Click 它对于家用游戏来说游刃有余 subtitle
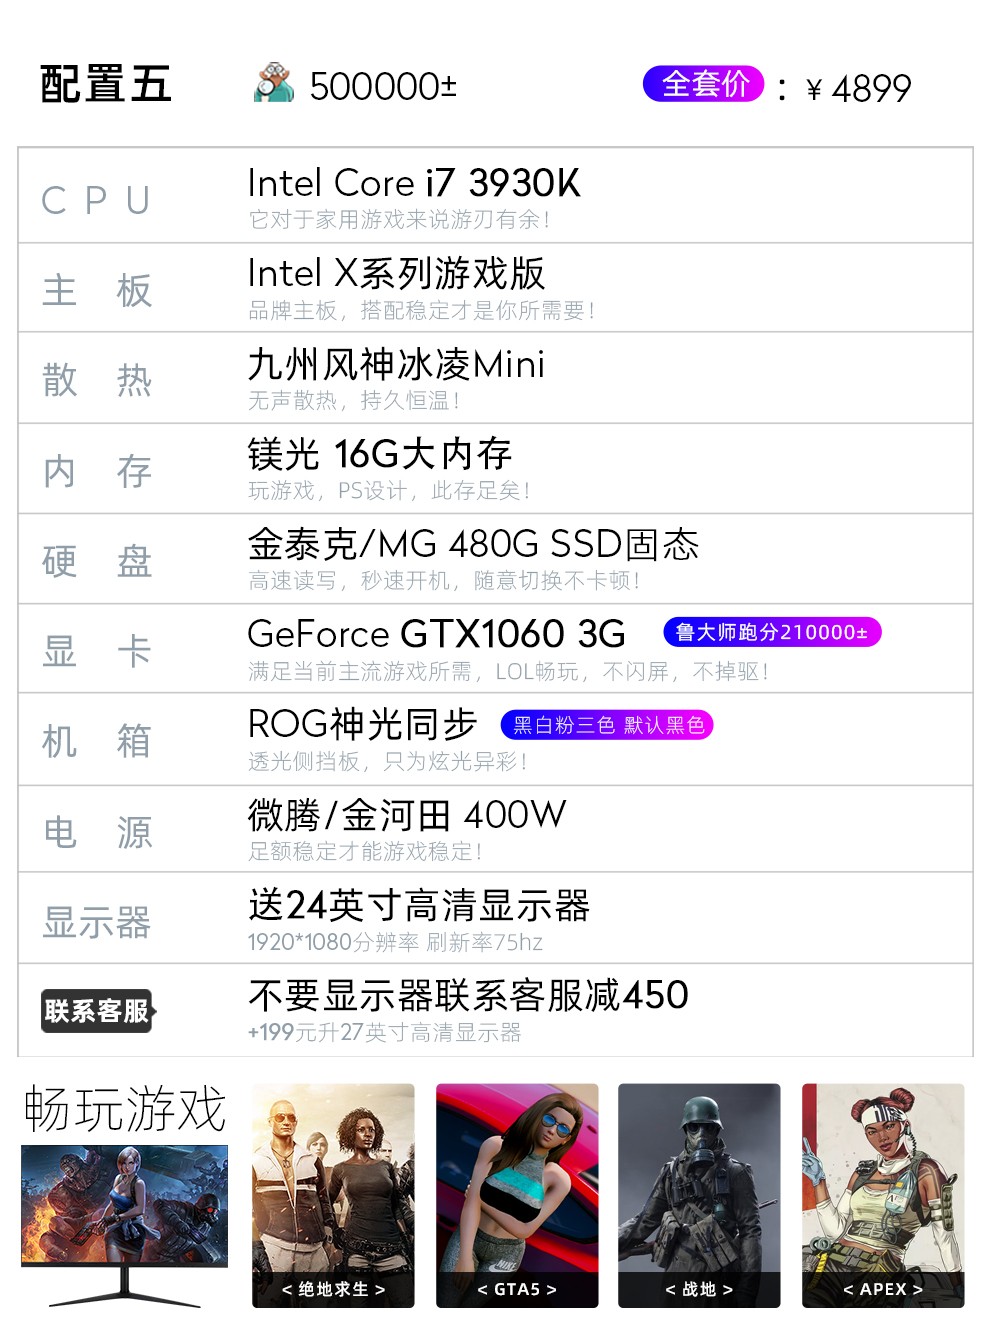990x1332 pixels. 399,219
